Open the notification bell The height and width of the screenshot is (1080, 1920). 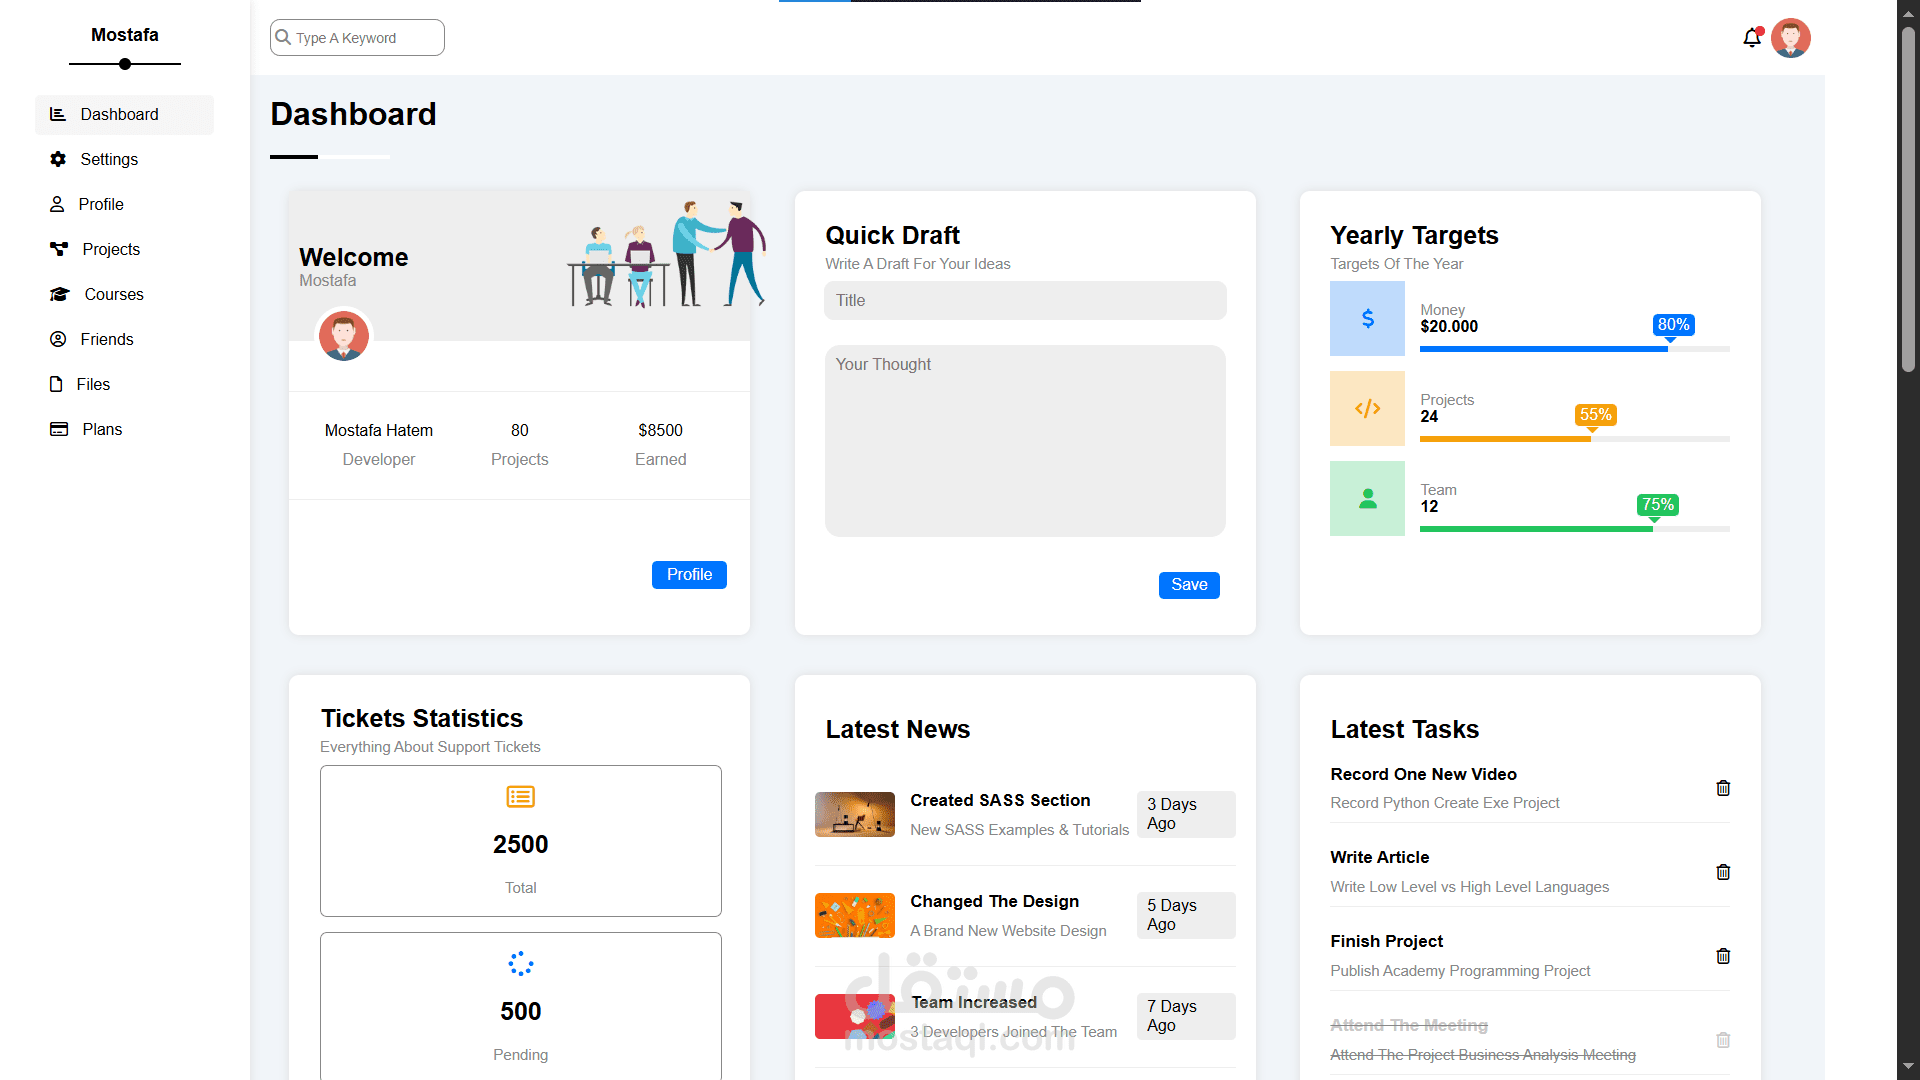1751,38
